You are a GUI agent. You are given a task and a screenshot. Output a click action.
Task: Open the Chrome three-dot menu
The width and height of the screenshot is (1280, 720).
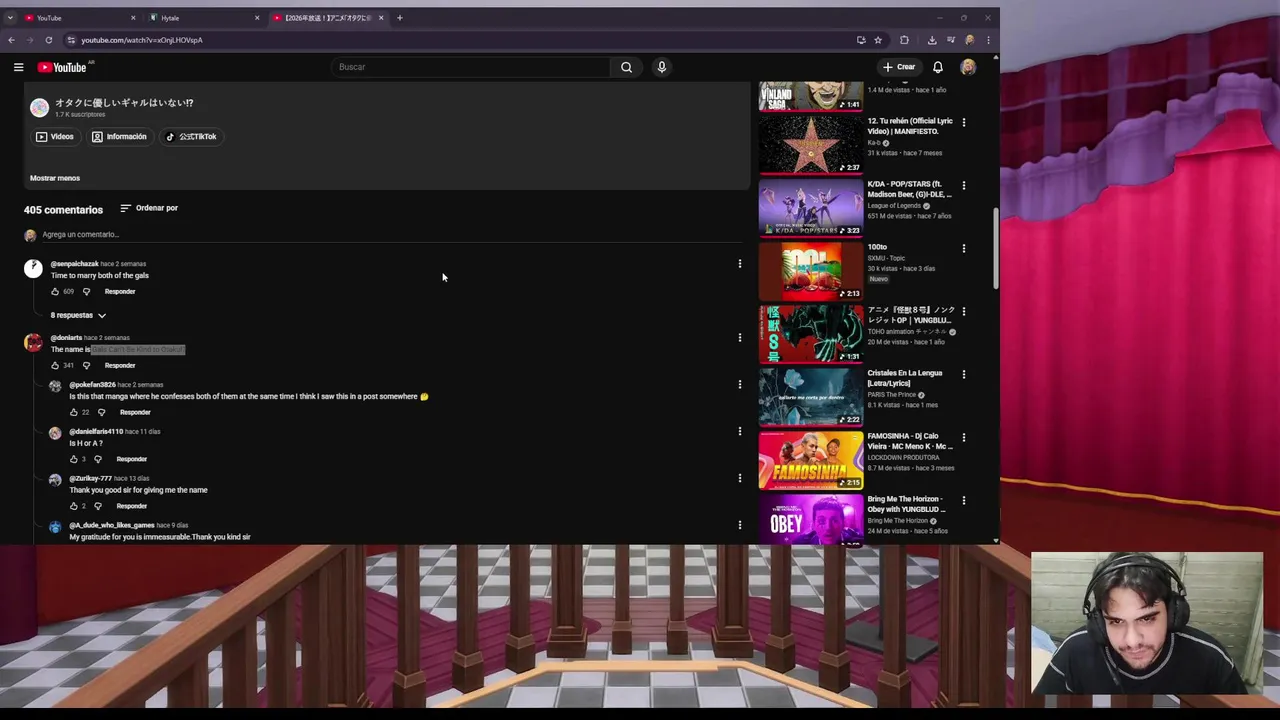(988, 40)
